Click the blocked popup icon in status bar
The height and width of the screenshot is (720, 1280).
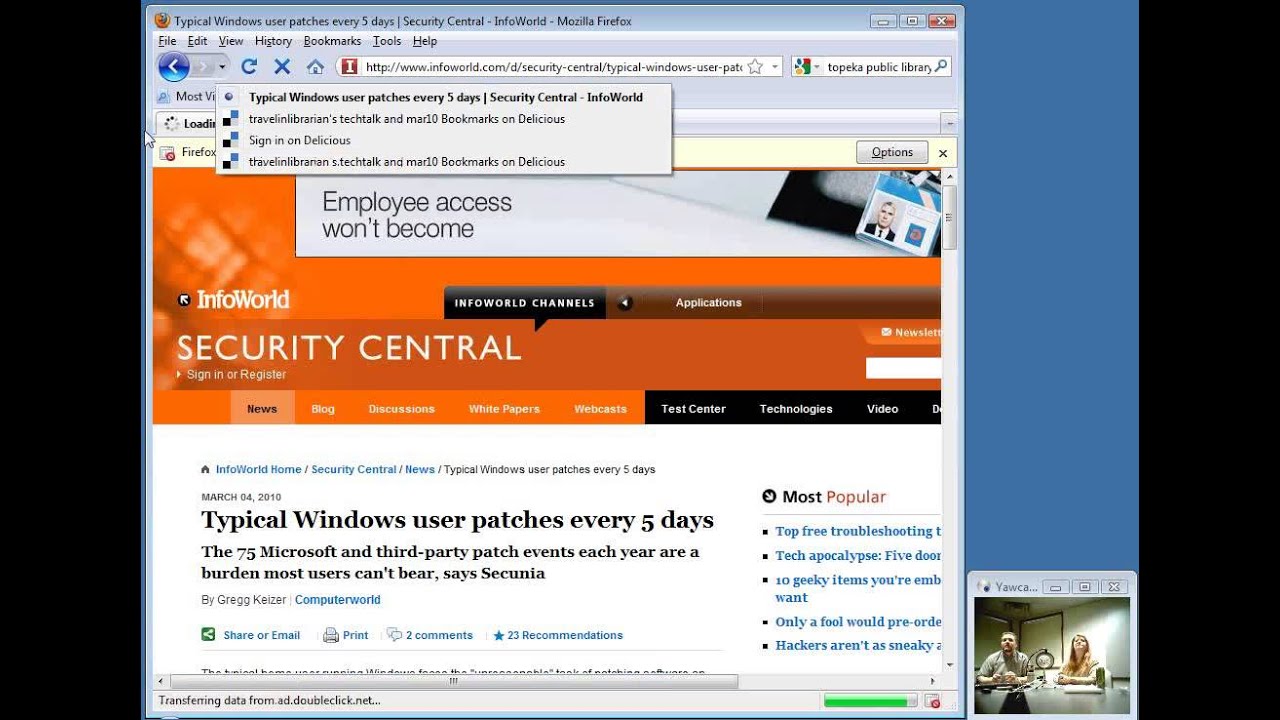click(932, 701)
